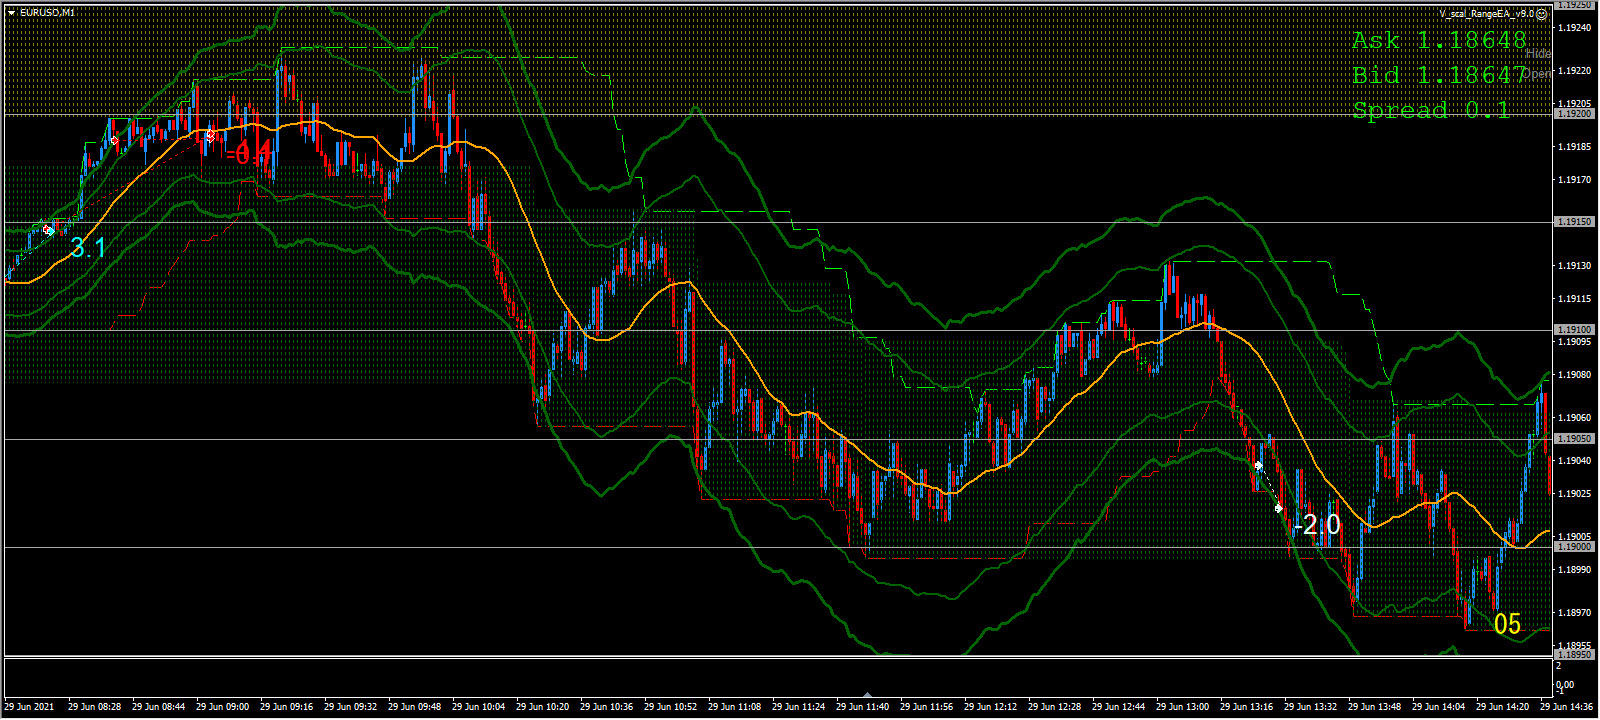Image resolution: width=1600 pixels, height=720 pixels.
Task: Click the 1.19000 price level tag
Action: pos(1574,547)
